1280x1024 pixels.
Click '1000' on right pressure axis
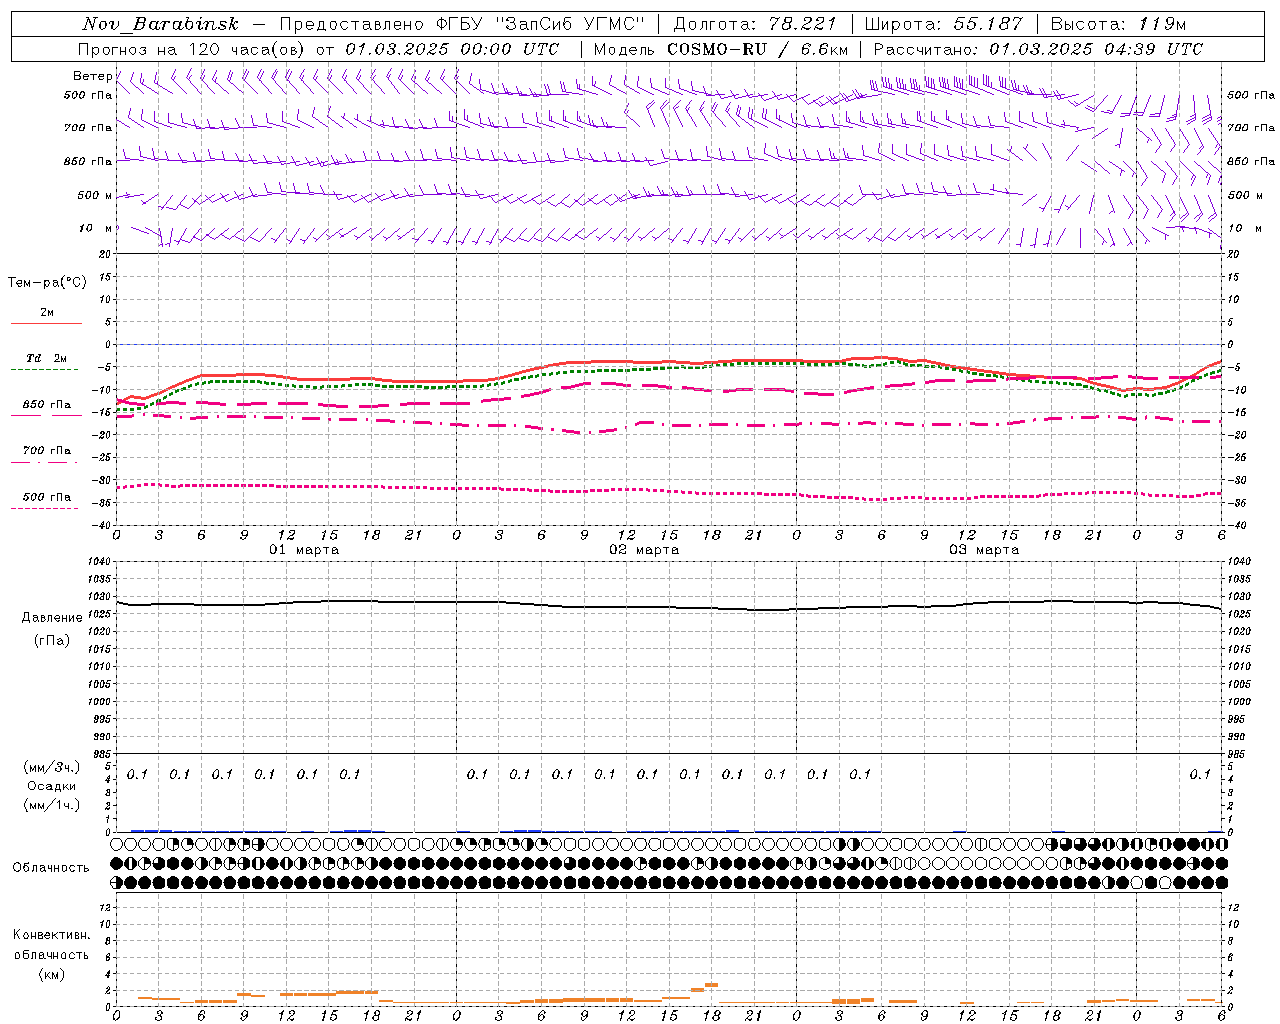[1238, 702]
